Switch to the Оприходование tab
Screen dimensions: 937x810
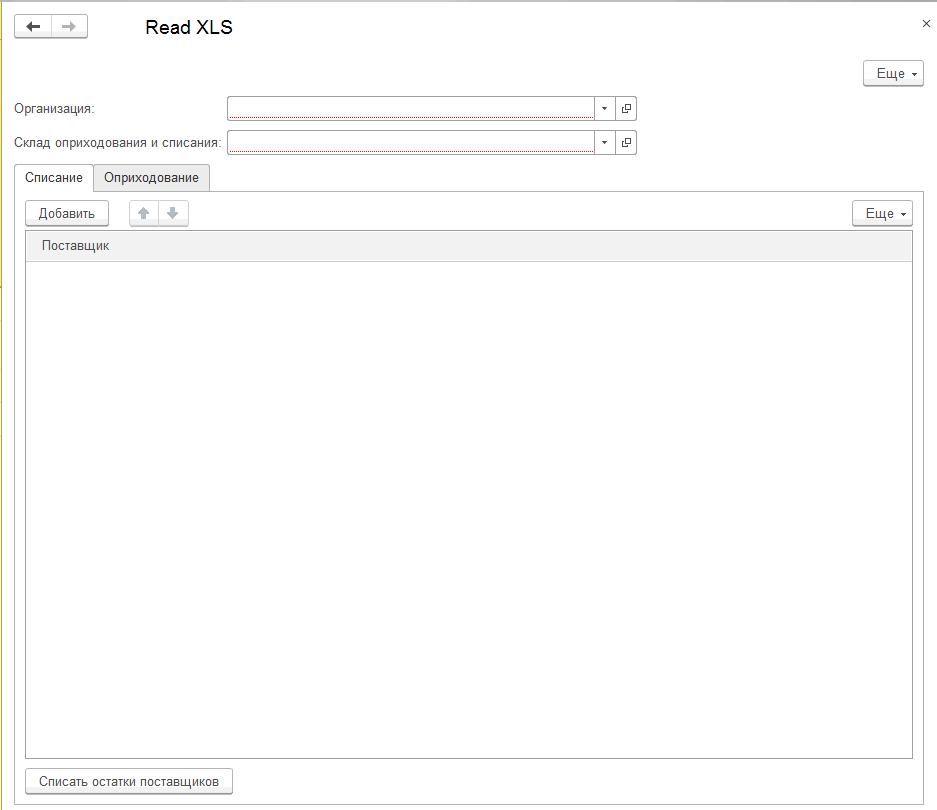coord(151,178)
